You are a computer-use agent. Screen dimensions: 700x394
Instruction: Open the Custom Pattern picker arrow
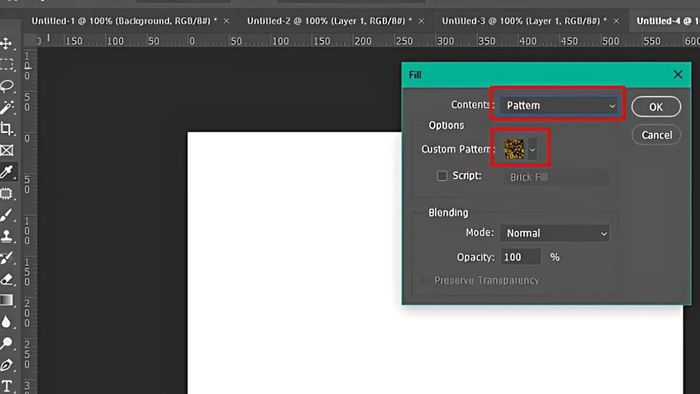coord(533,149)
